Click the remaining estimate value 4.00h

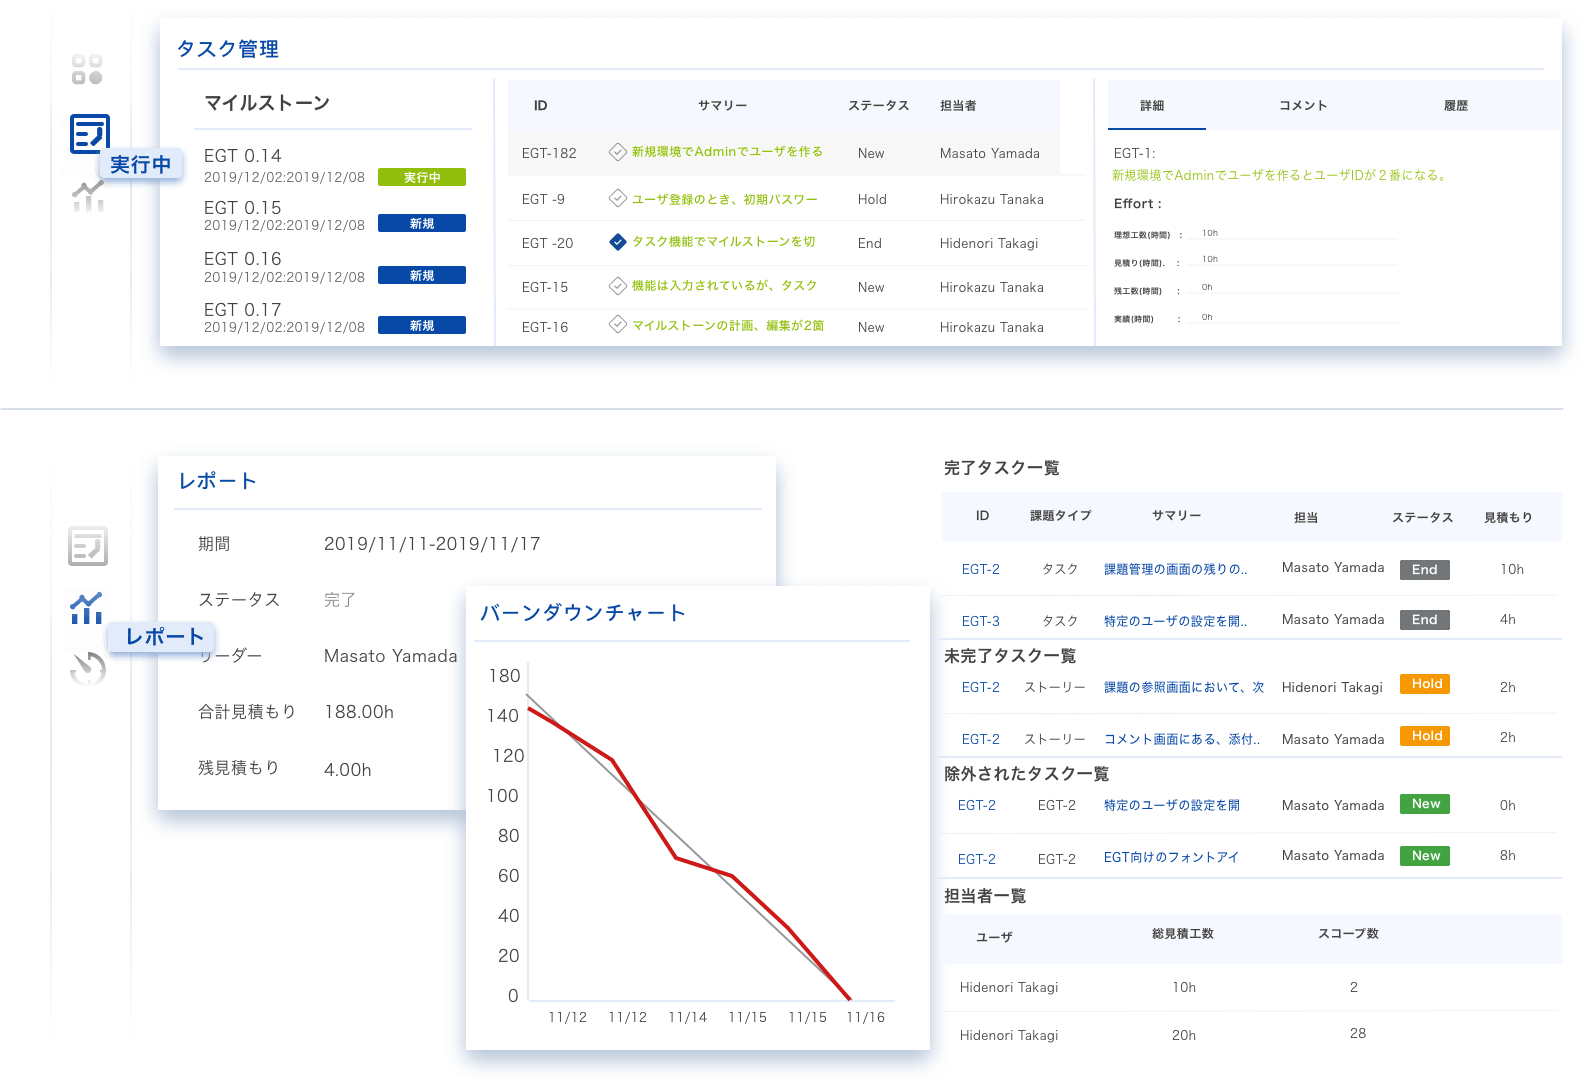347,770
